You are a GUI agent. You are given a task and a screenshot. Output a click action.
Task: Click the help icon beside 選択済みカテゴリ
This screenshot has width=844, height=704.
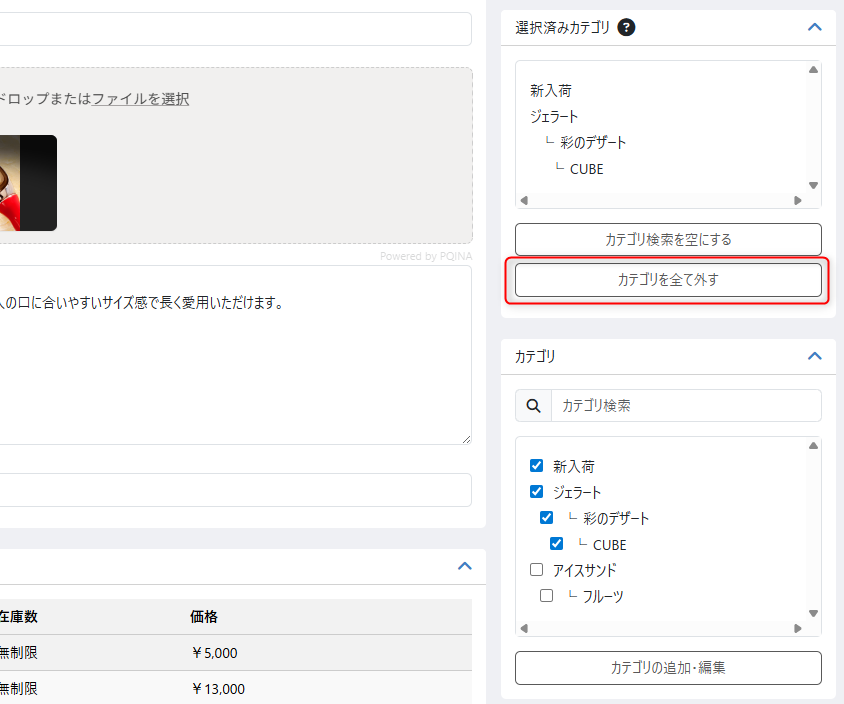click(627, 28)
